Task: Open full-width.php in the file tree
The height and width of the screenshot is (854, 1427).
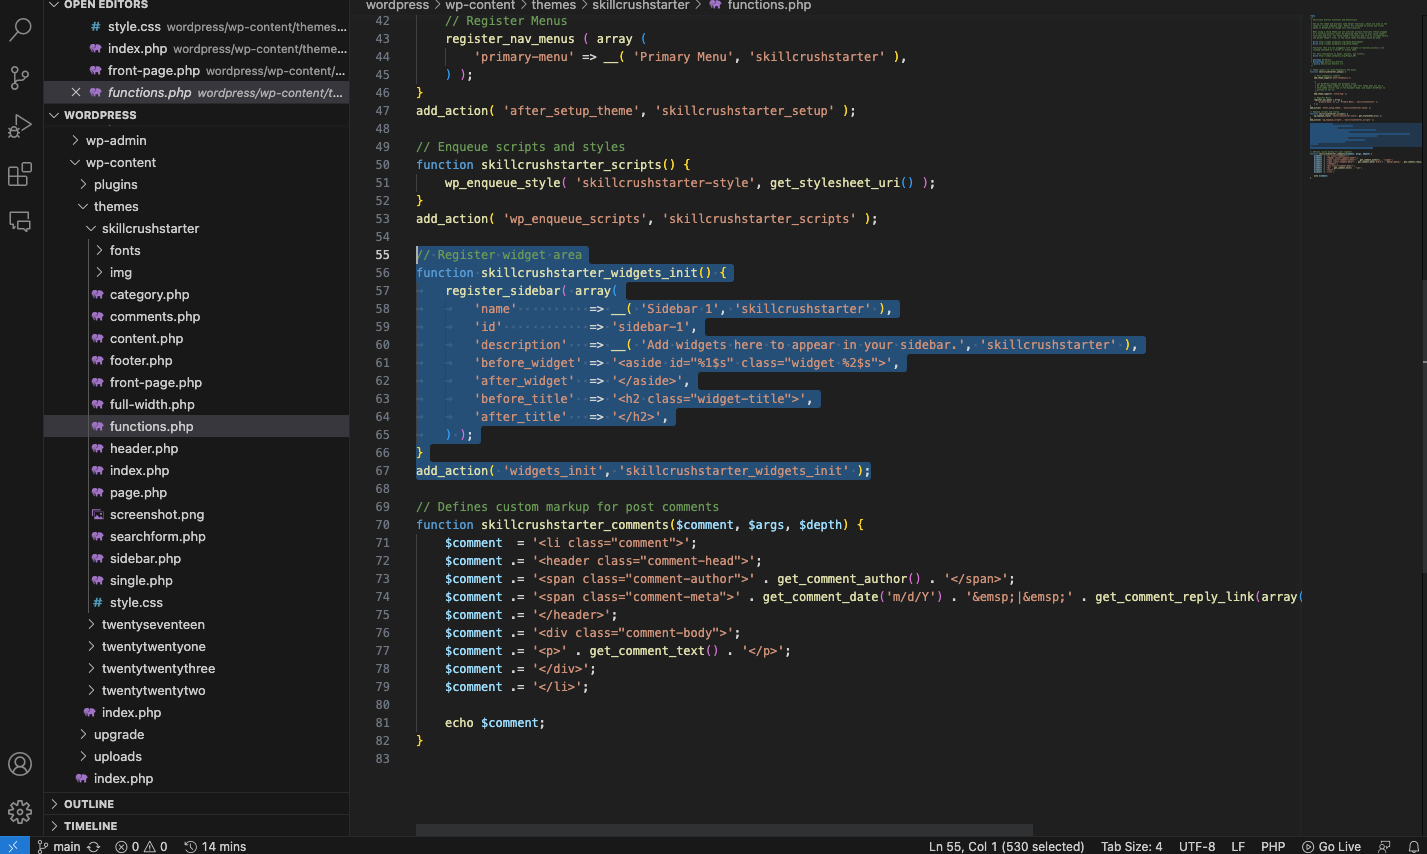Action: [x=196, y=405]
